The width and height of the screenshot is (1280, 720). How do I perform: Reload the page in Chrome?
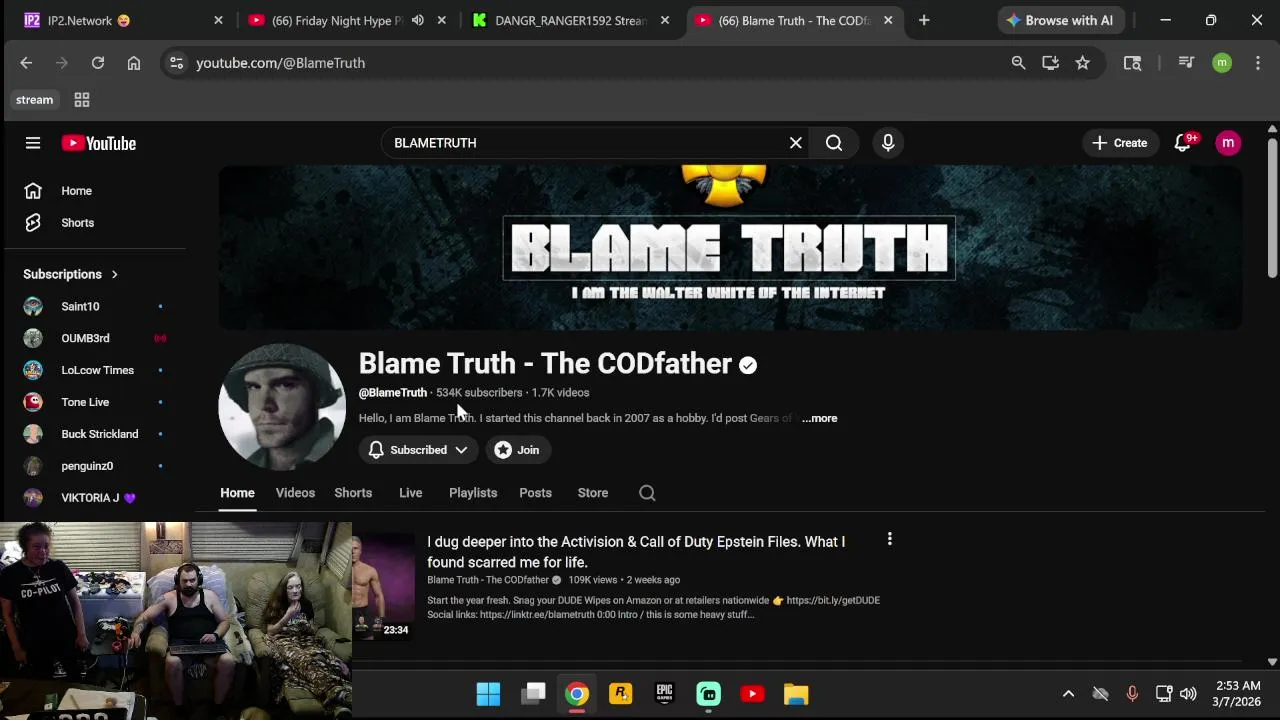tap(98, 63)
